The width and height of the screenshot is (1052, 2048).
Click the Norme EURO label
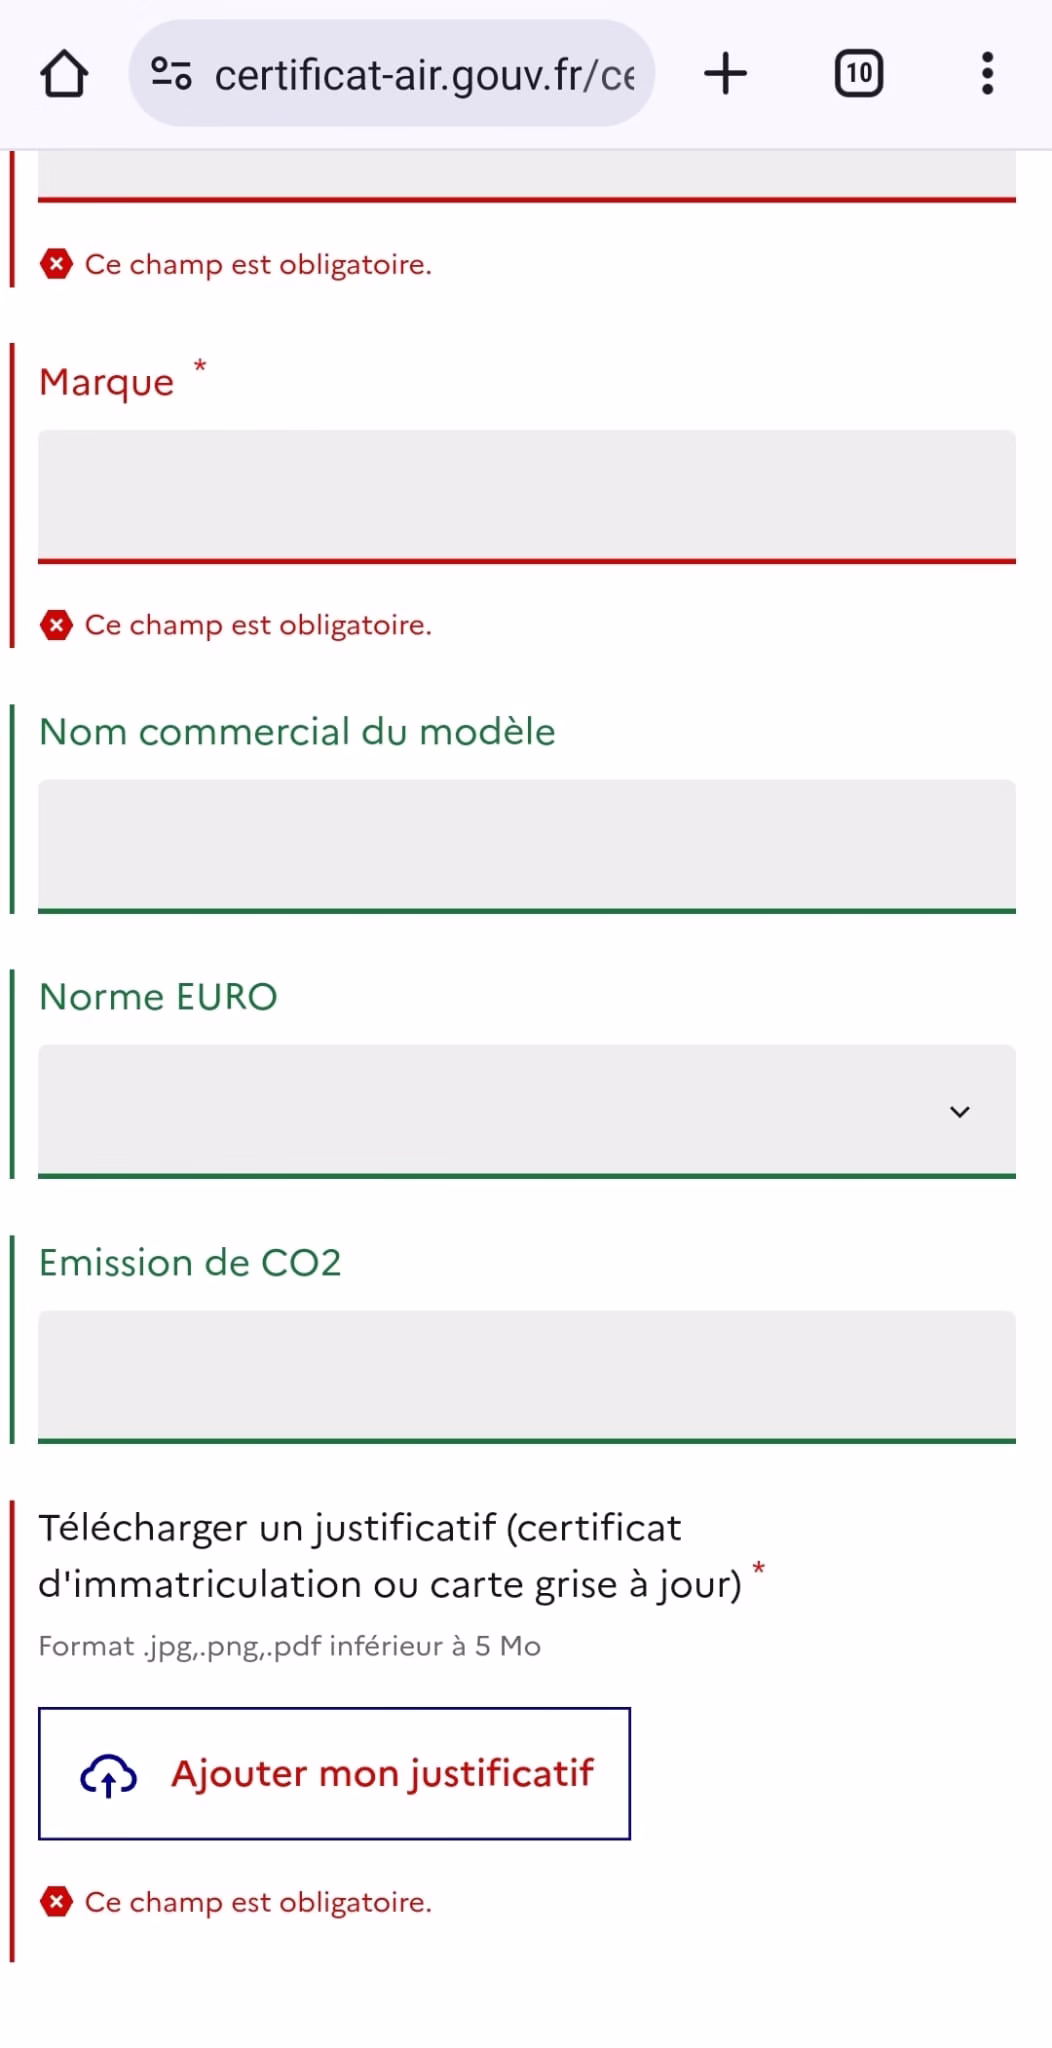(158, 997)
